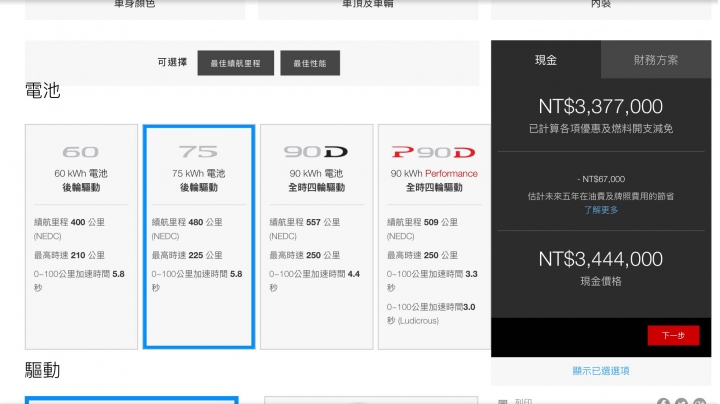Click the 最佳續航里程 button
Image resolution: width=720 pixels, height=404 pixels.
236,63
